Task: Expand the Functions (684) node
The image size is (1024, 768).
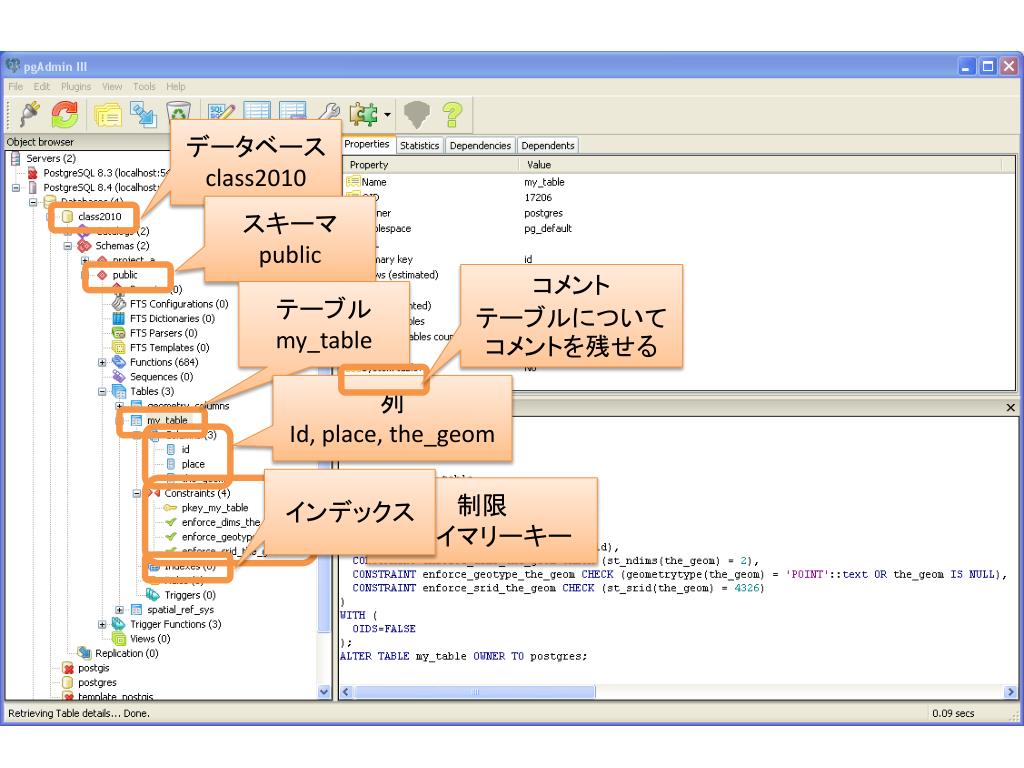Action: pos(102,362)
